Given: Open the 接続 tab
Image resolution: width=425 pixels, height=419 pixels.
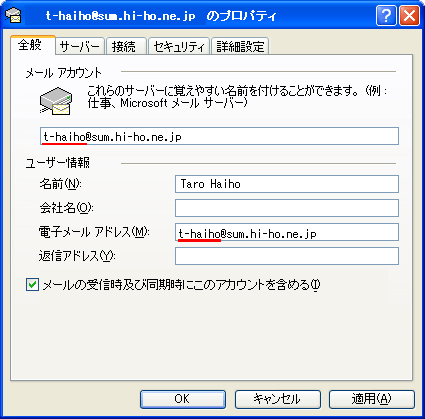Looking at the screenshot, I should tap(126, 46).
